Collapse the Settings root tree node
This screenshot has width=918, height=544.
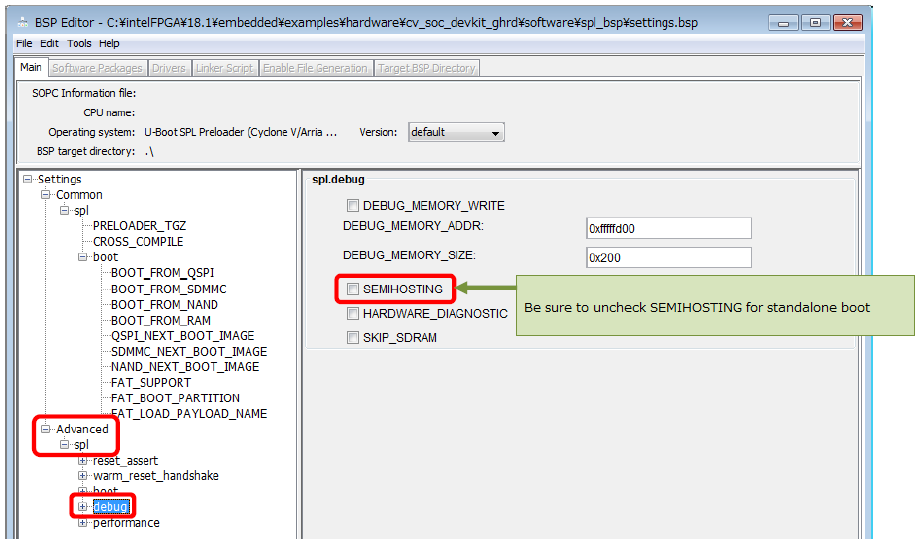coord(27,179)
